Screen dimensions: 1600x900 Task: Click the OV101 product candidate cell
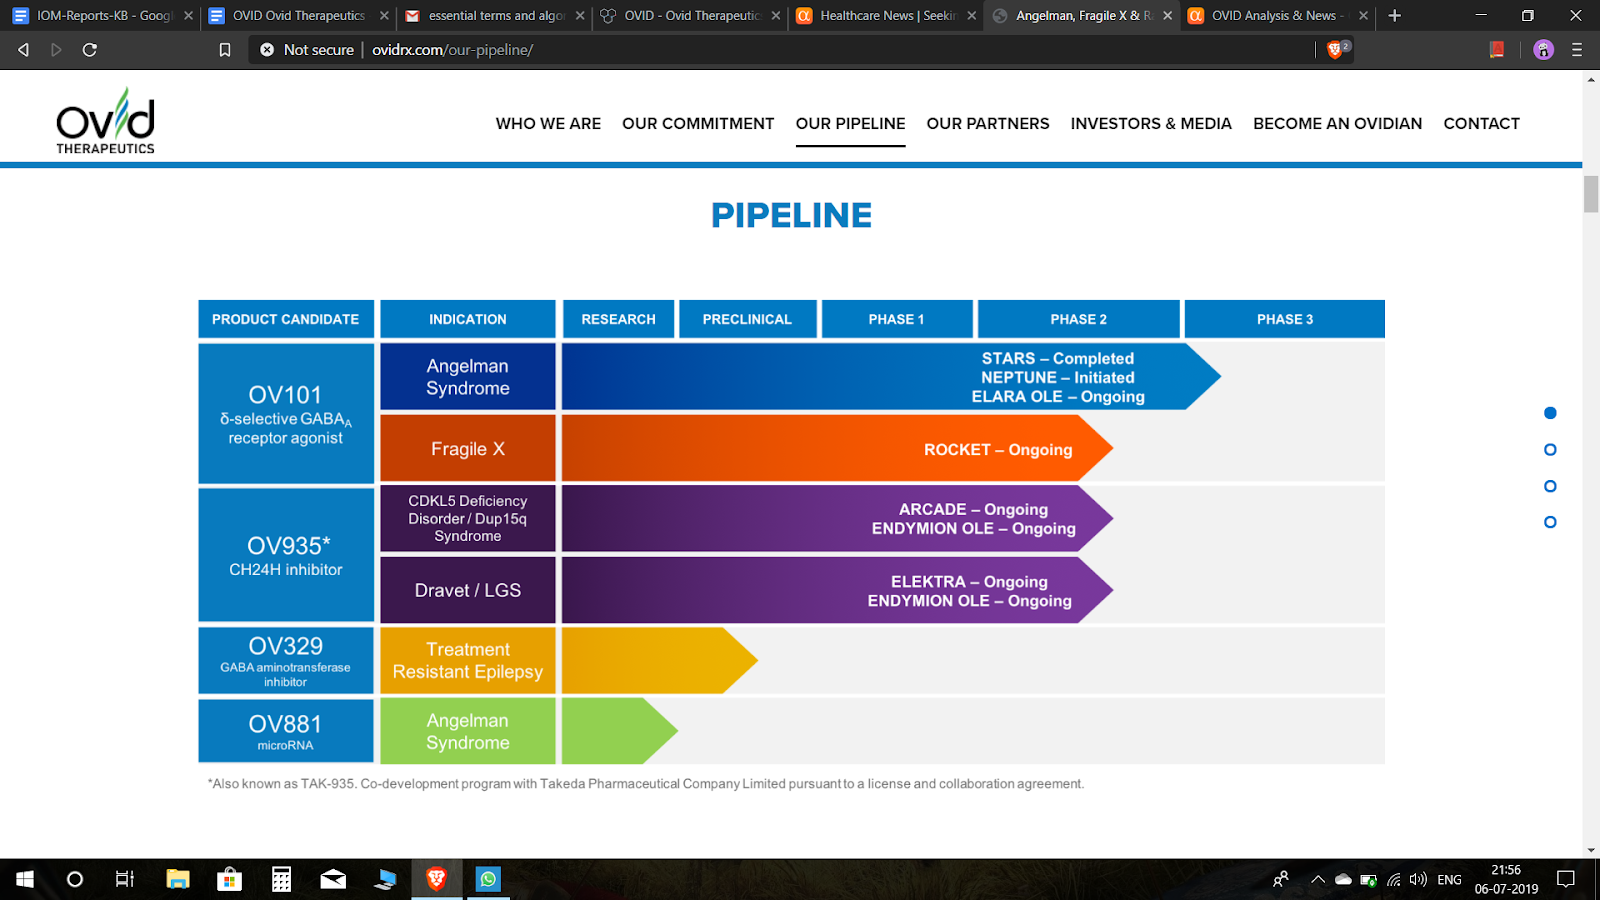286,414
